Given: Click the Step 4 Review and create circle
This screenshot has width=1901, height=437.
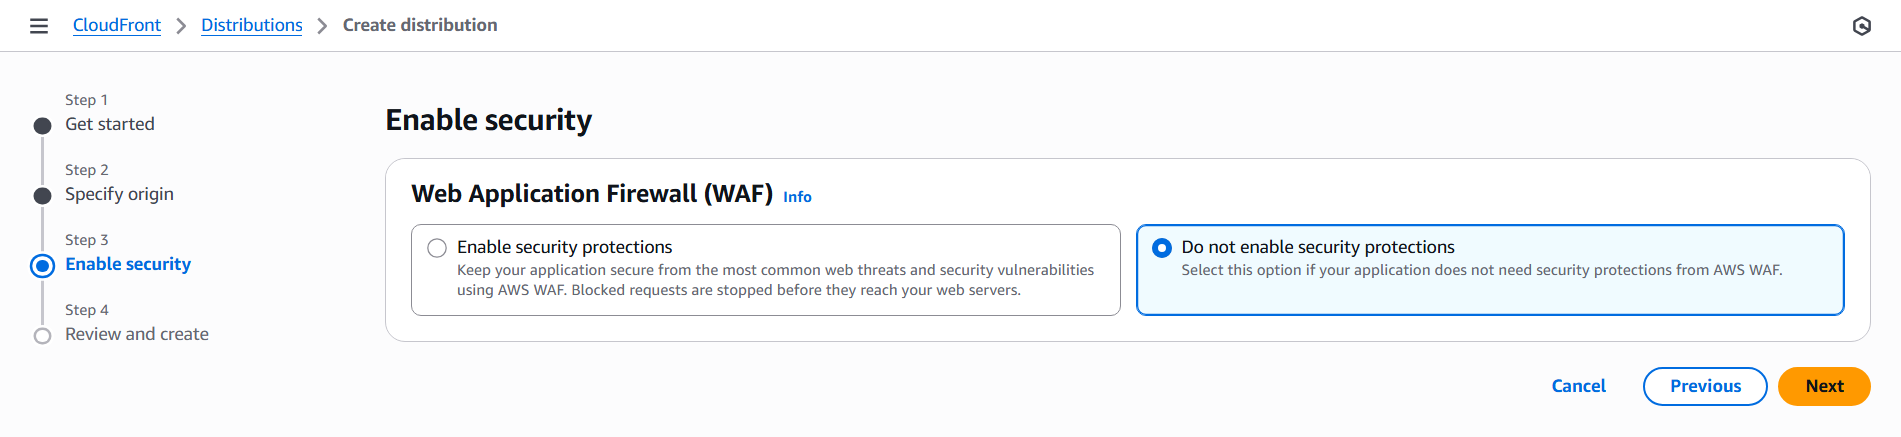Looking at the screenshot, I should (42, 336).
